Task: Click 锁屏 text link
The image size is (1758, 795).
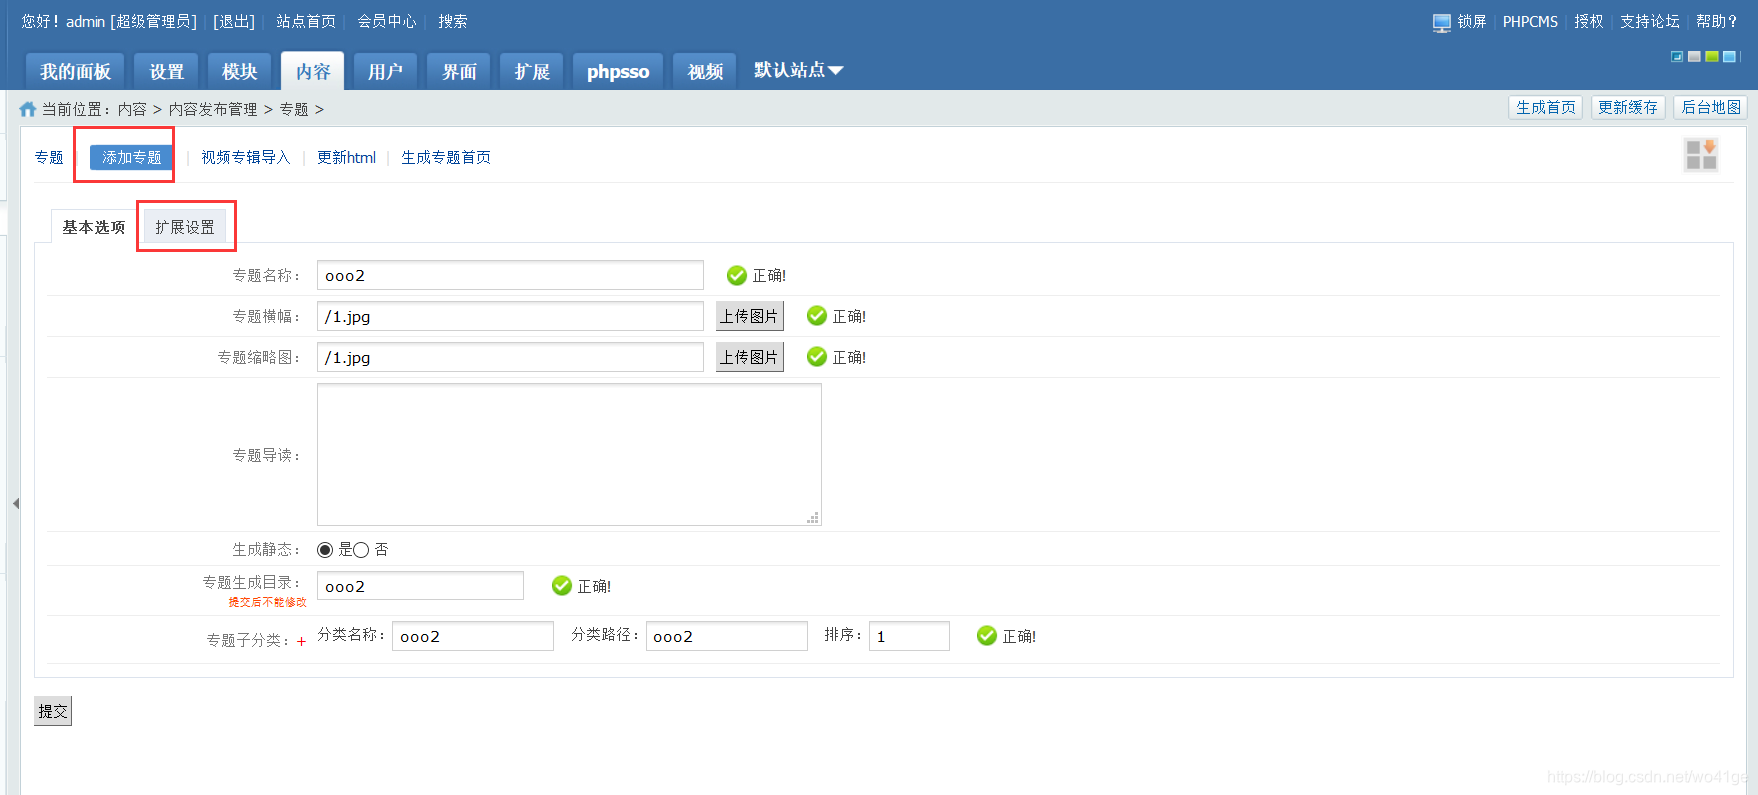Action: coord(1472,21)
